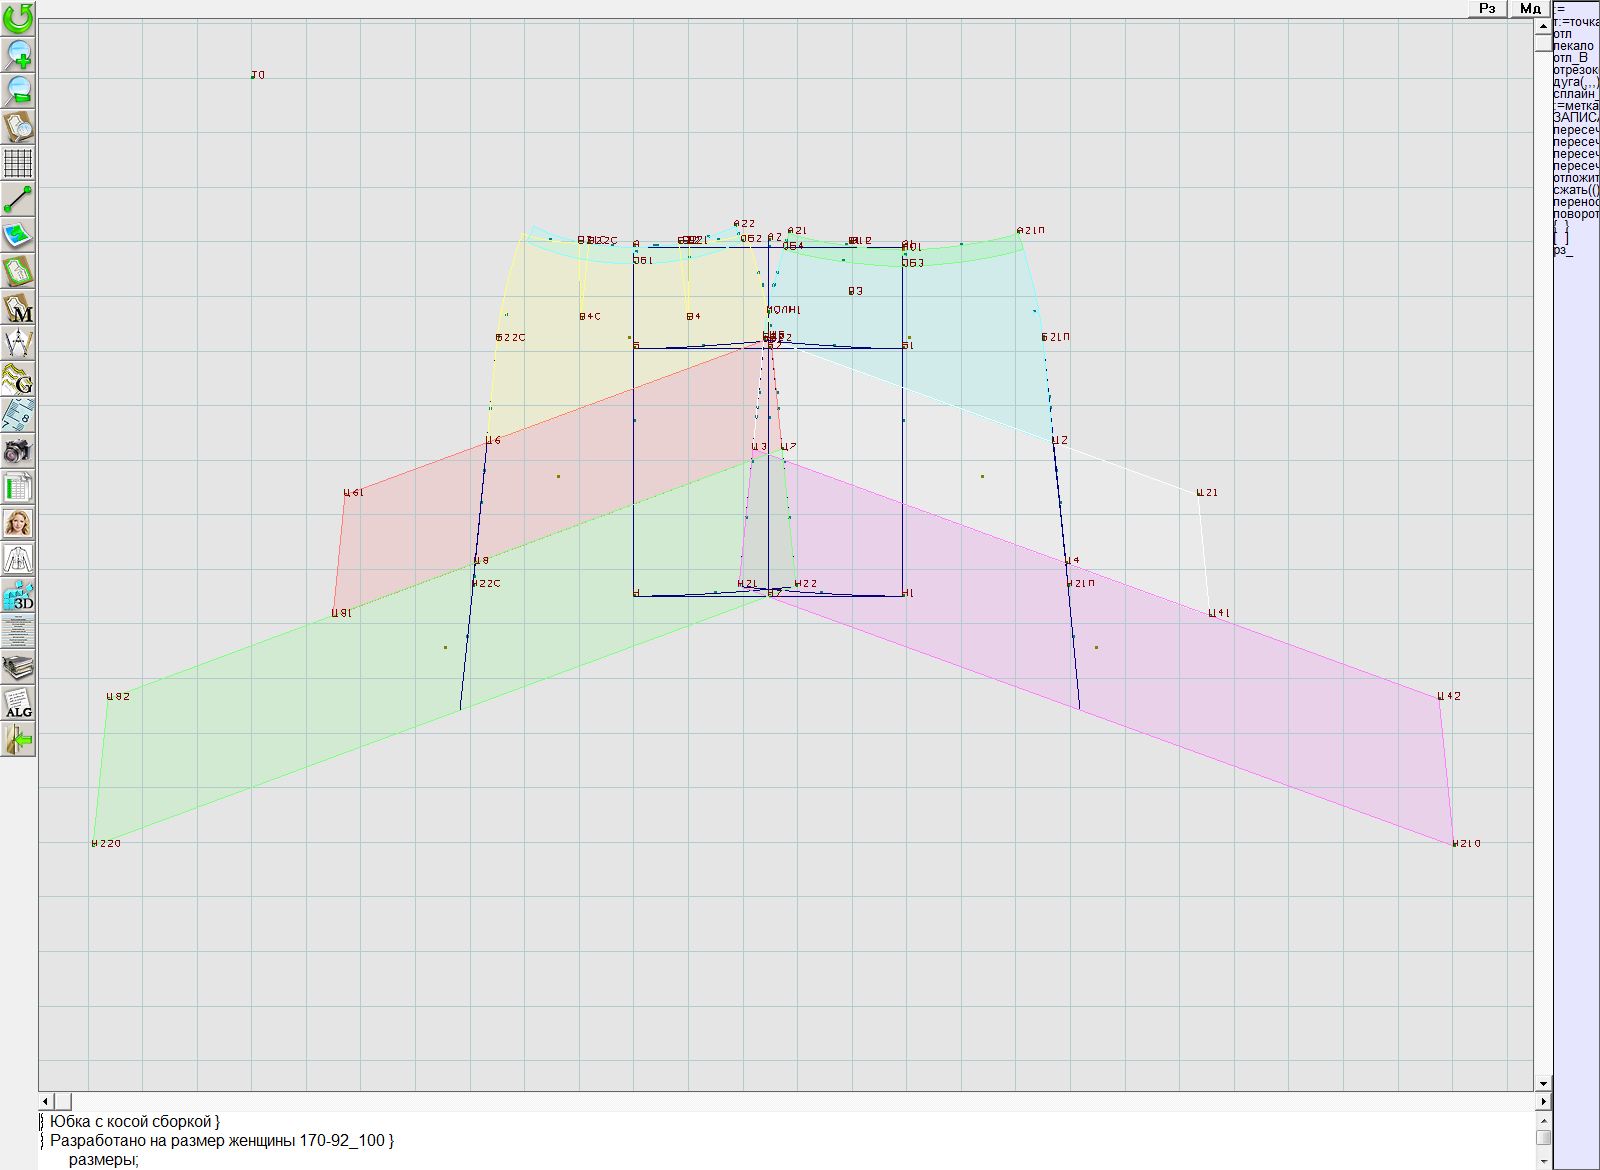
Task: Click the camera snapshot icon
Action: click(18, 451)
